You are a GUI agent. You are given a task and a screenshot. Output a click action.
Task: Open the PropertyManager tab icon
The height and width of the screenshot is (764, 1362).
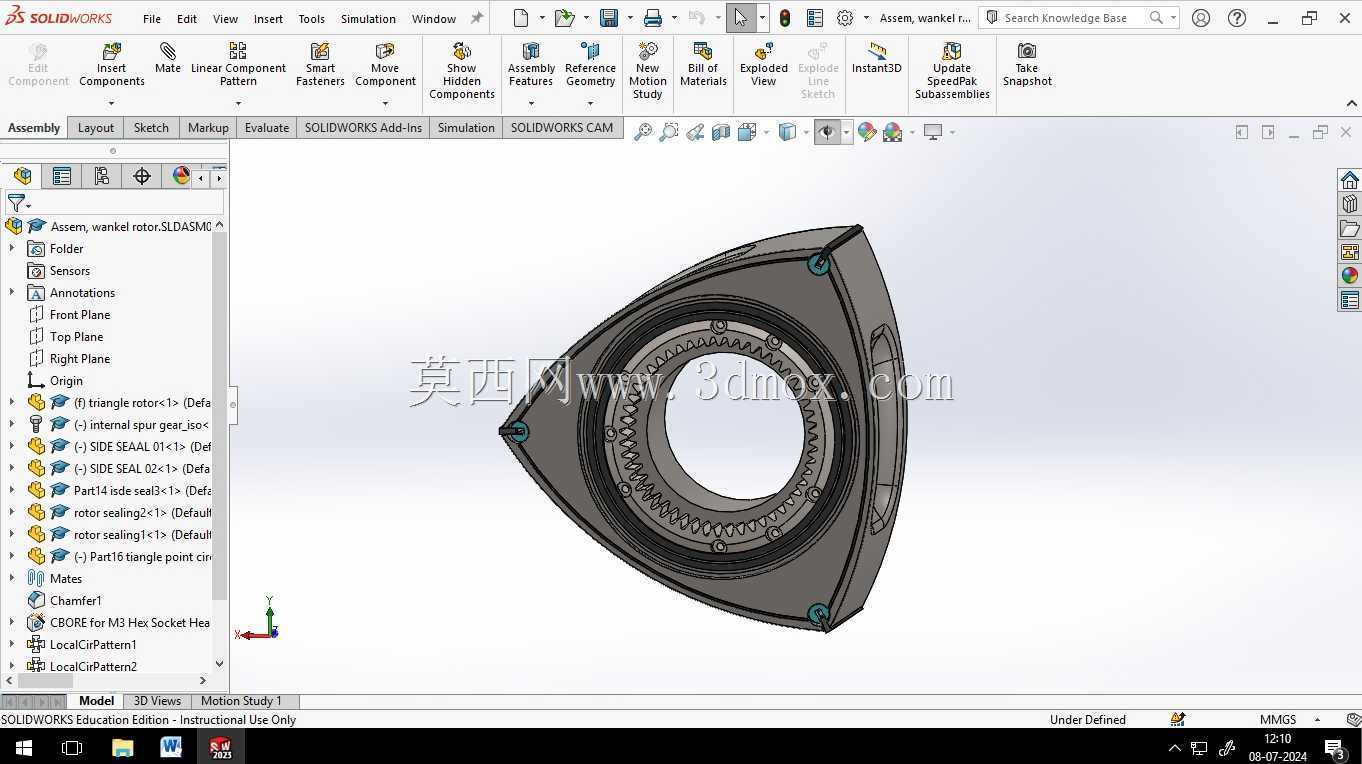tap(62, 176)
